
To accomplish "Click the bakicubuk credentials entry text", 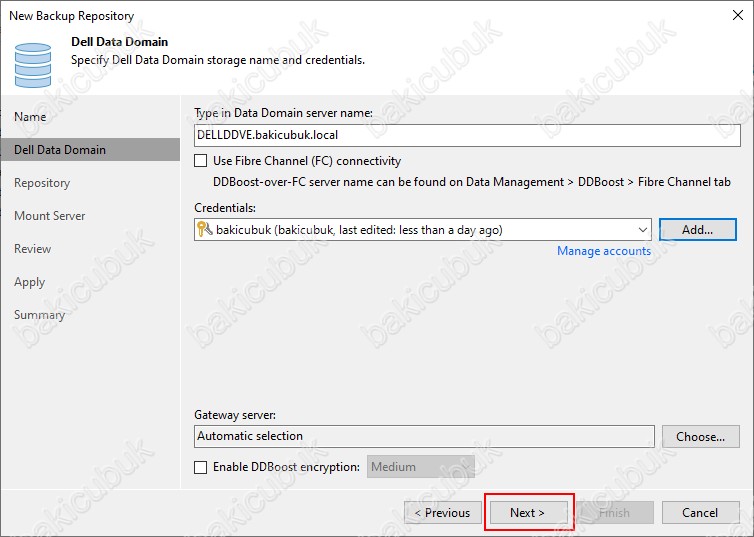I will tap(359, 230).
